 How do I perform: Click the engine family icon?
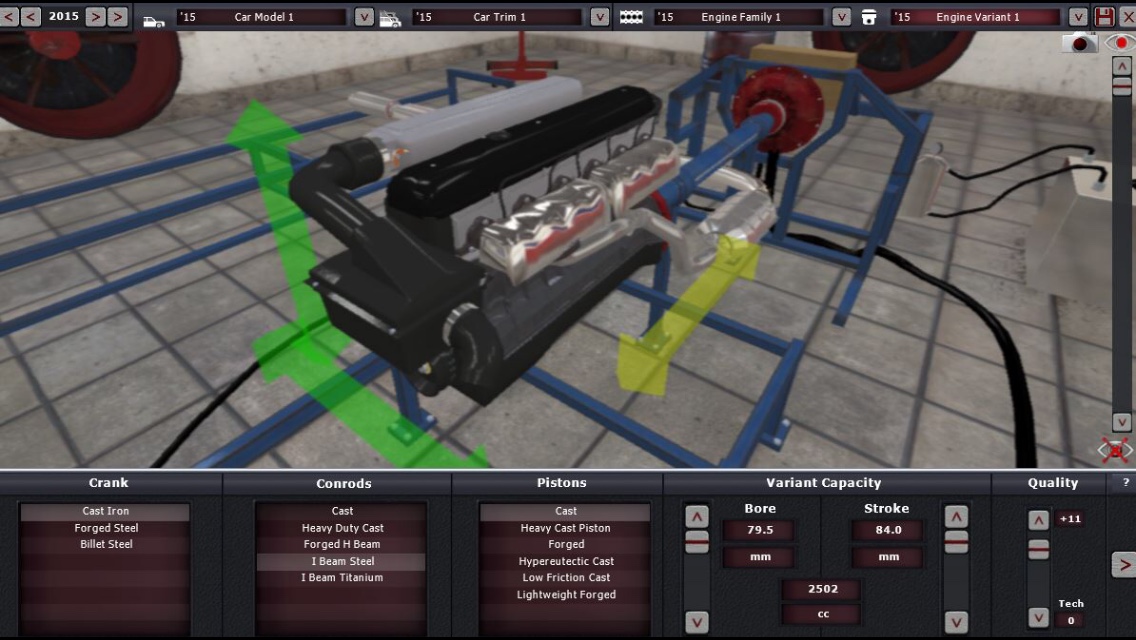631,17
